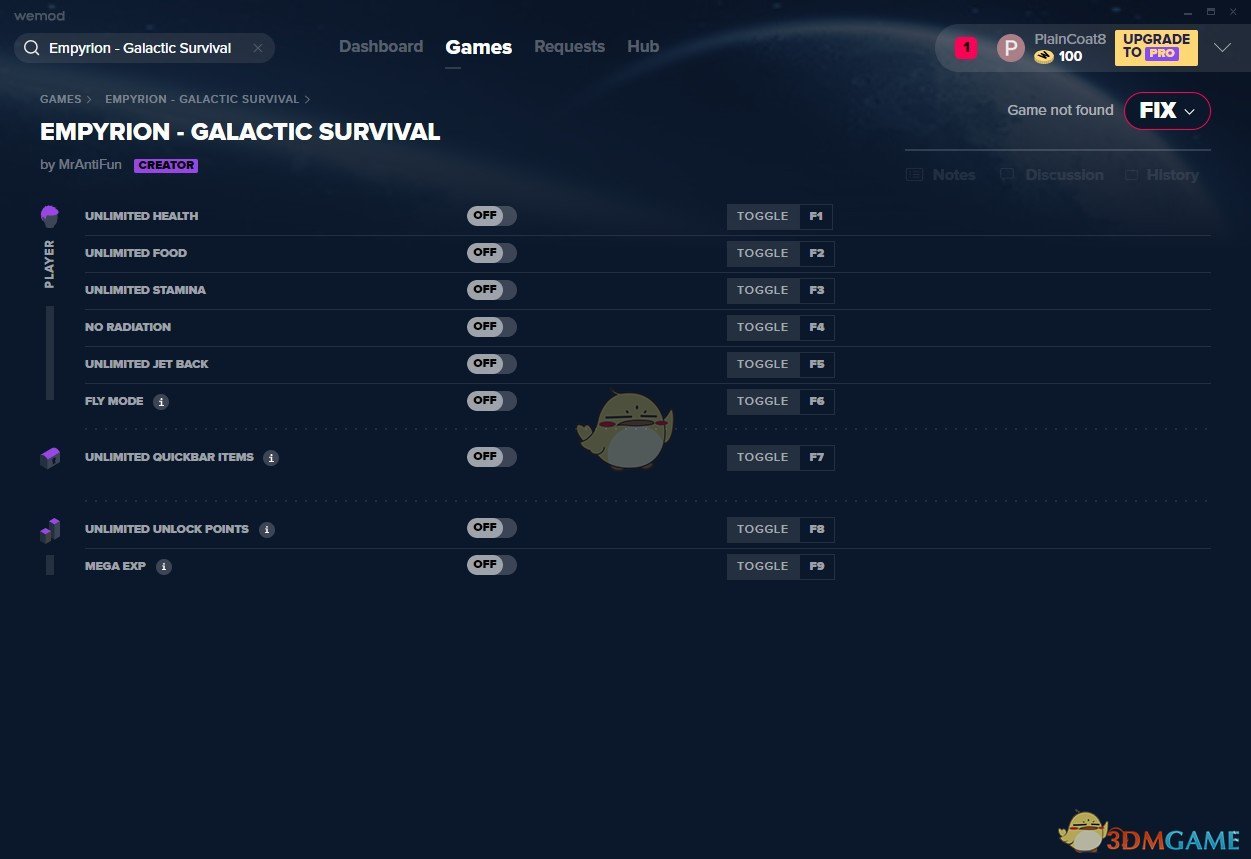Change the F9 hotkey binding
1251x859 pixels.
[817, 567]
